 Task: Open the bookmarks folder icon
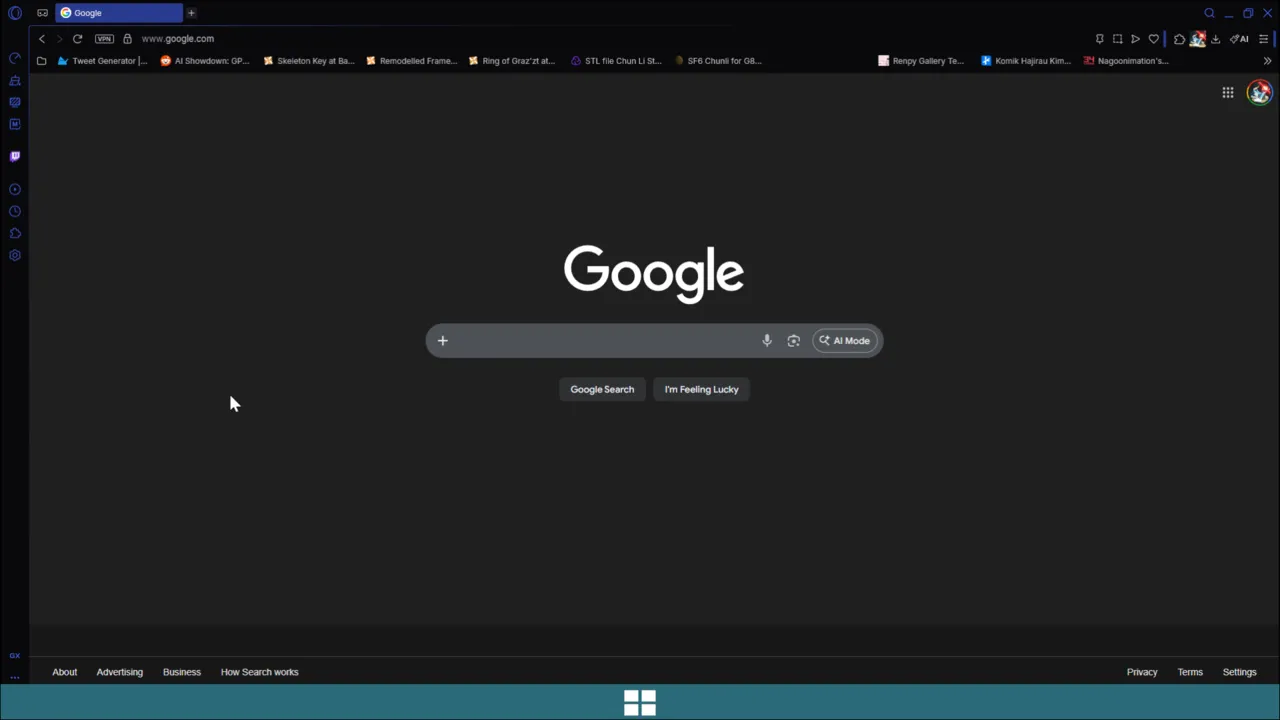click(x=41, y=61)
